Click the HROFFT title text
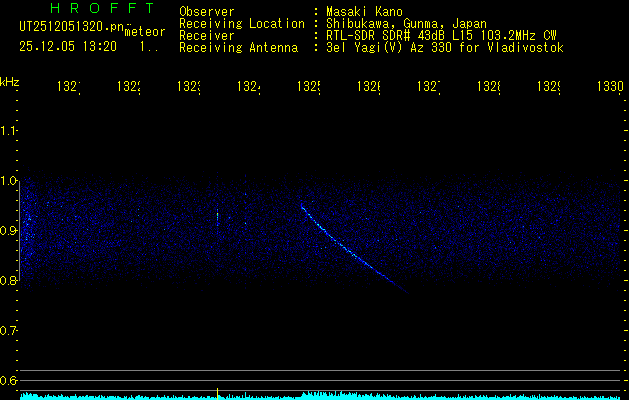Image resolution: width=629 pixels, height=400 pixels. (x=103, y=8)
